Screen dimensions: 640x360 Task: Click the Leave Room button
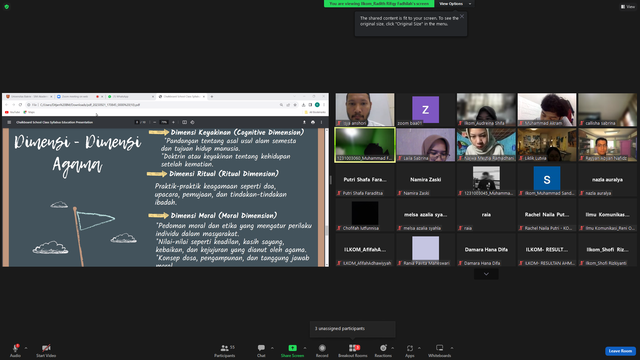[620, 351]
